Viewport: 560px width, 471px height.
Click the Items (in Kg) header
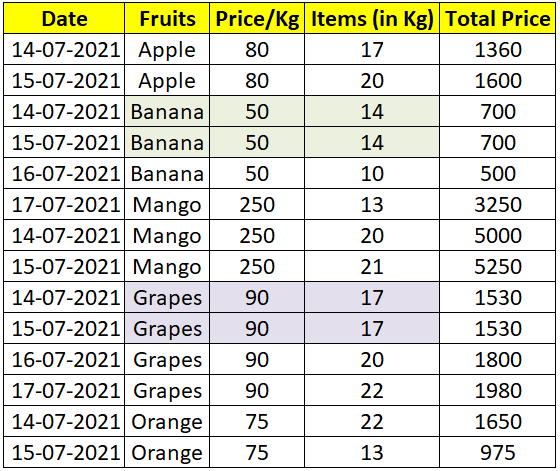click(x=372, y=19)
